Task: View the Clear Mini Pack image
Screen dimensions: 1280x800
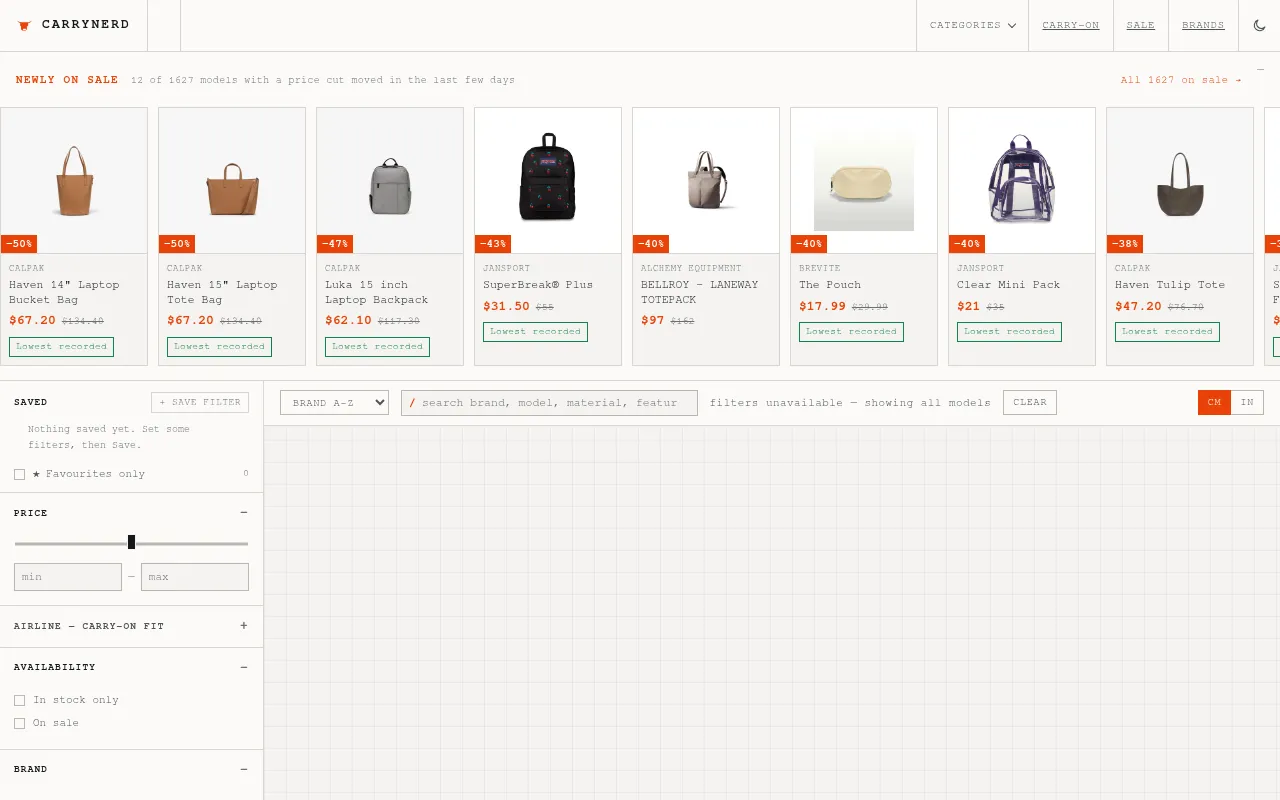Action: click(x=1022, y=180)
